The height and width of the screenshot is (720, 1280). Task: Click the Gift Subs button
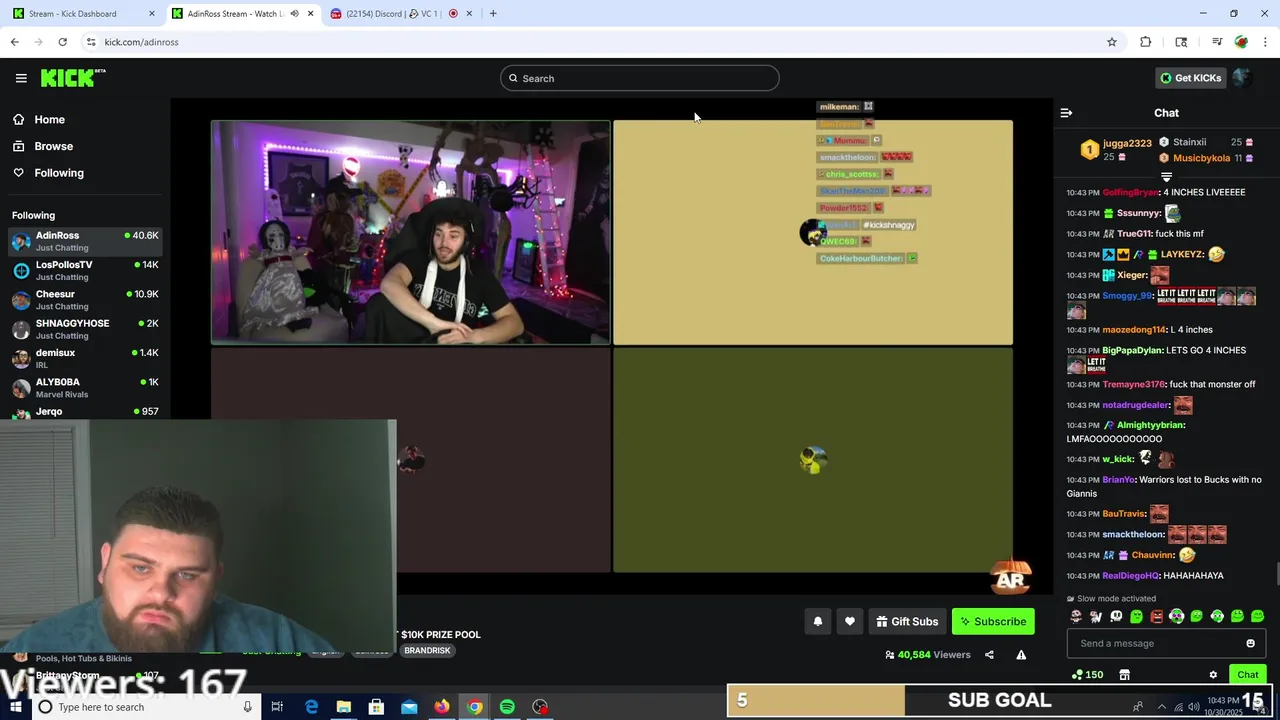[907, 621]
